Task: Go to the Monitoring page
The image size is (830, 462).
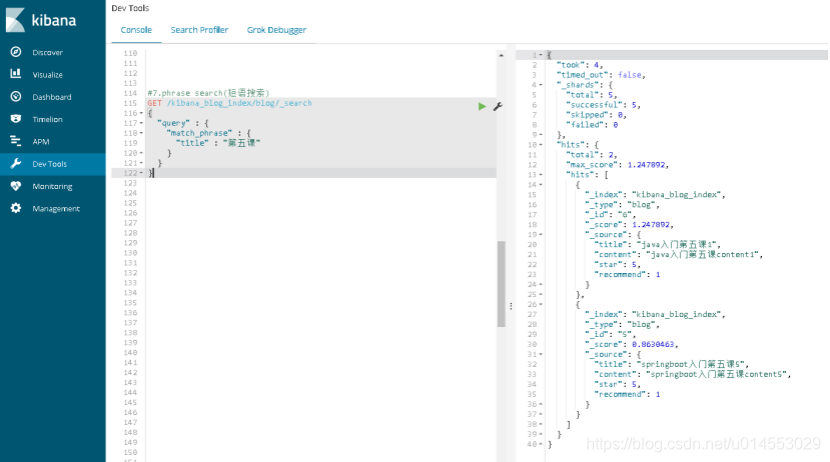Action: click(x=52, y=186)
